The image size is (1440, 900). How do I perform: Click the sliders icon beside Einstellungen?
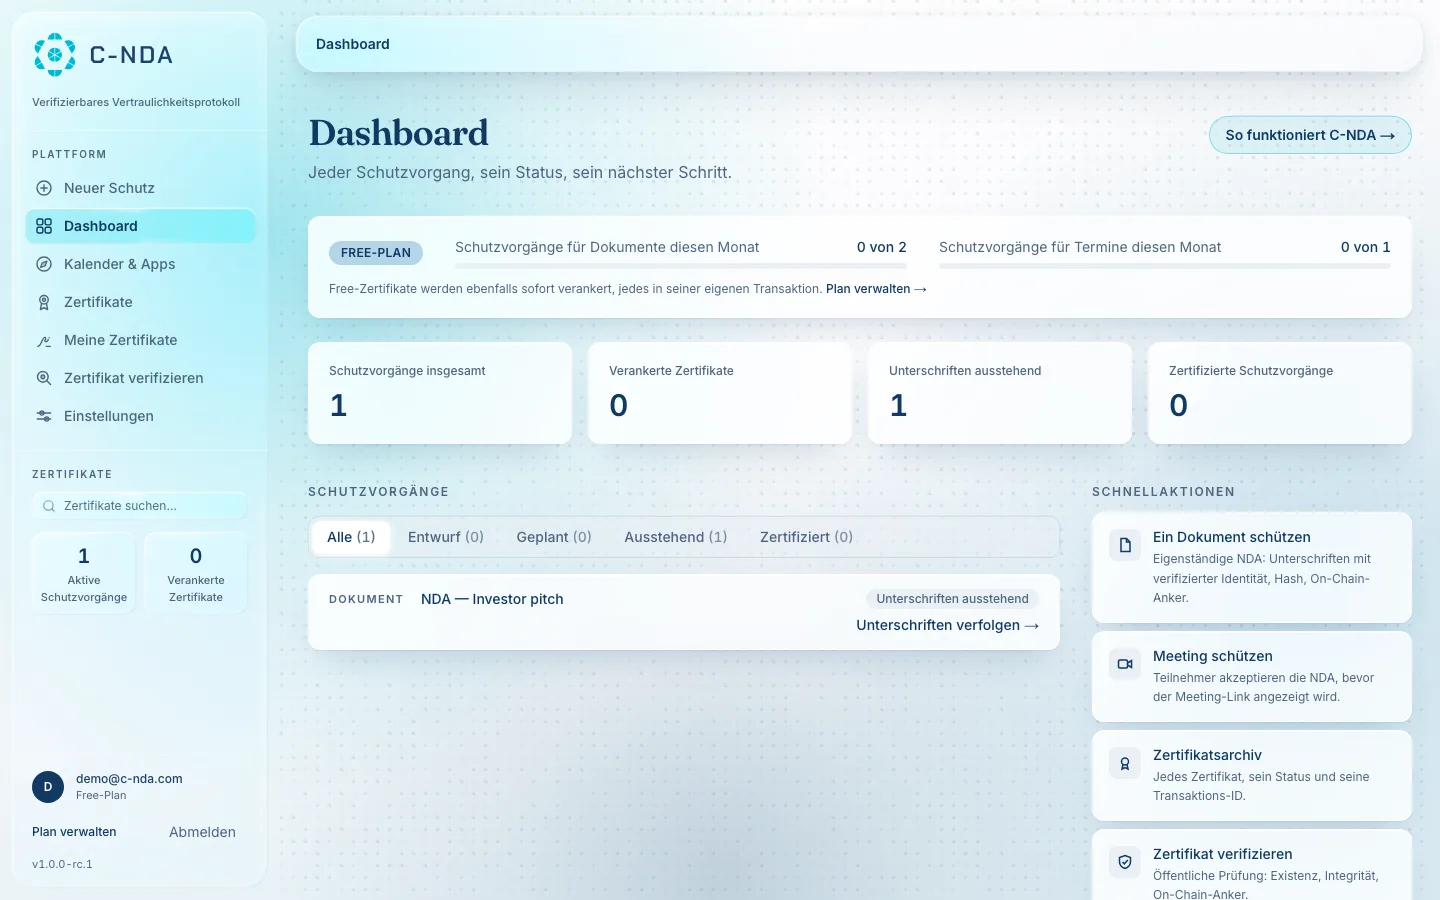tap(44, 416)
